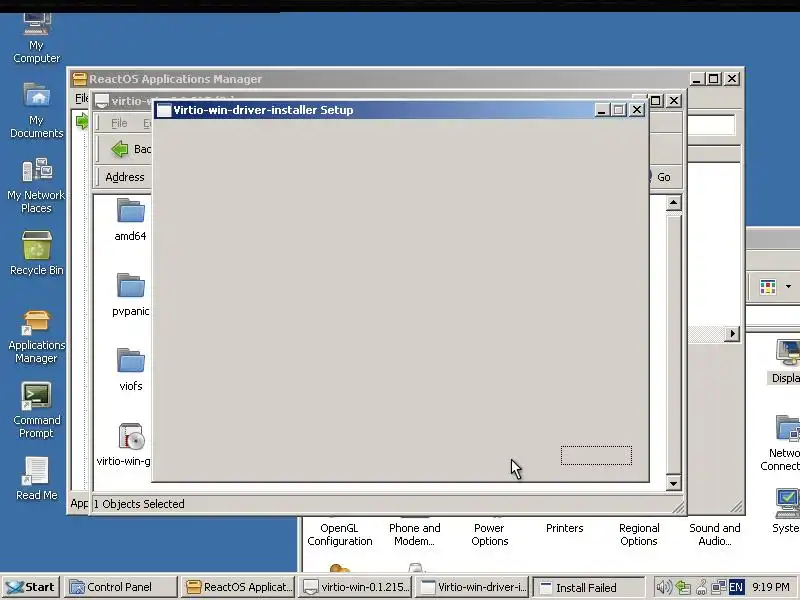Click the explorer scrollbar up arrow
This screenshot has width=800, height=600.
point(673,203)
